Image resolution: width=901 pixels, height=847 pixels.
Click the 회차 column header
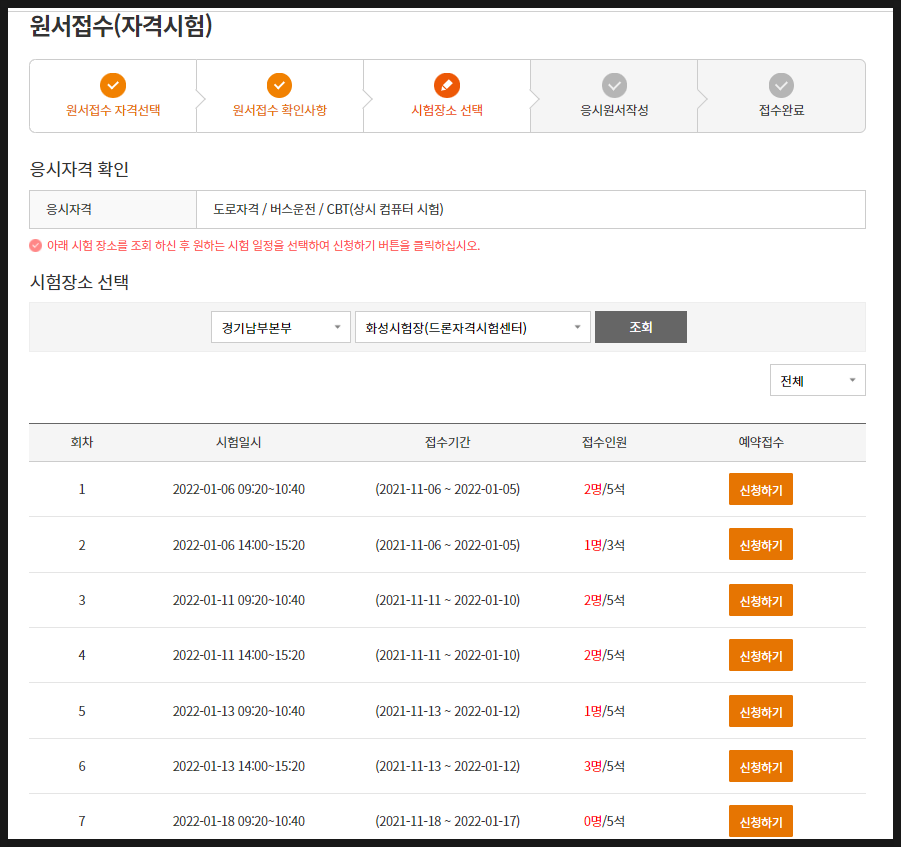82,442
